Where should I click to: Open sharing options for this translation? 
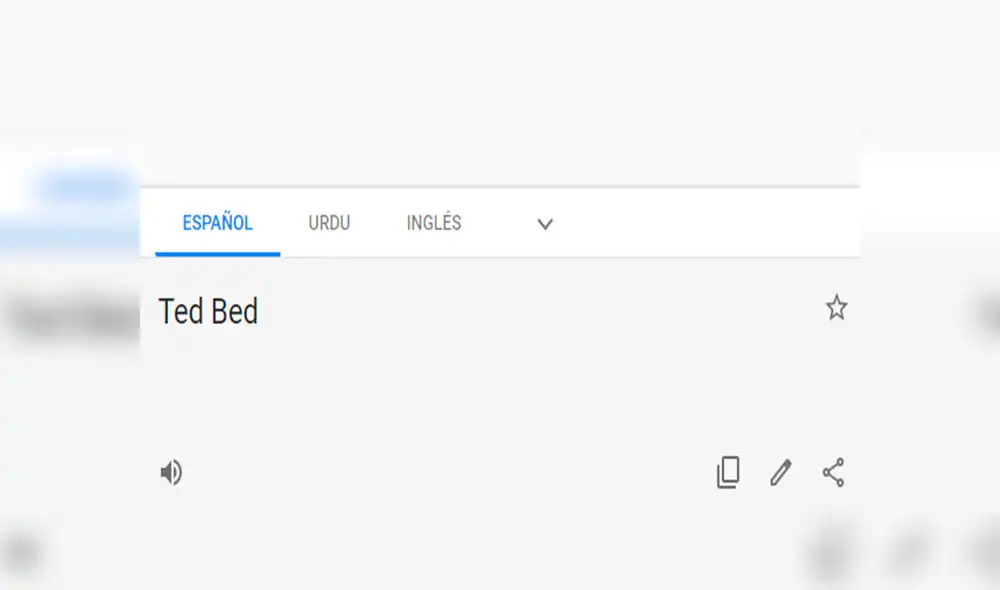pos(833,472)
